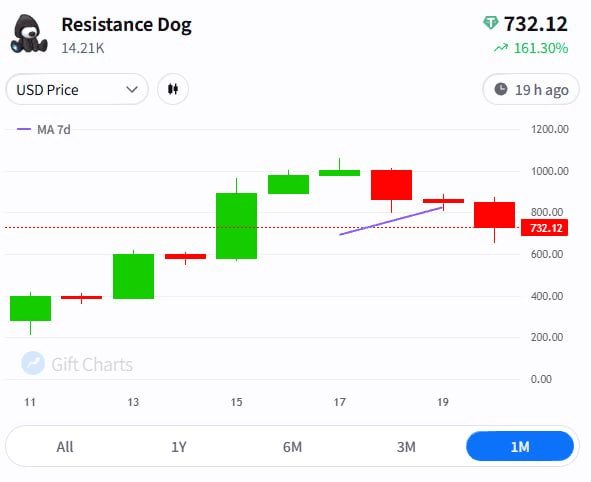591x482 pixels.
Task: Open the USD Price dropdown
Action: coord(77,89)
